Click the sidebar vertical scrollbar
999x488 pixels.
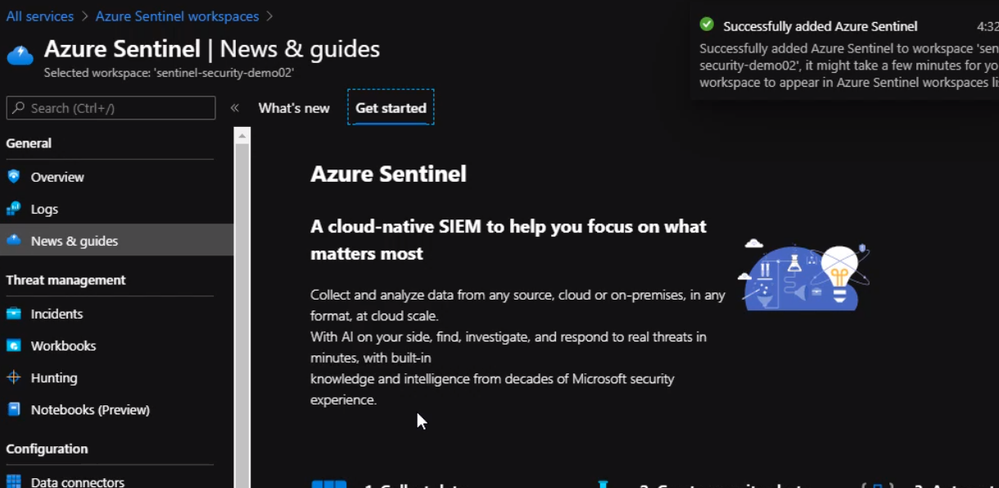[x=242, y=300]
